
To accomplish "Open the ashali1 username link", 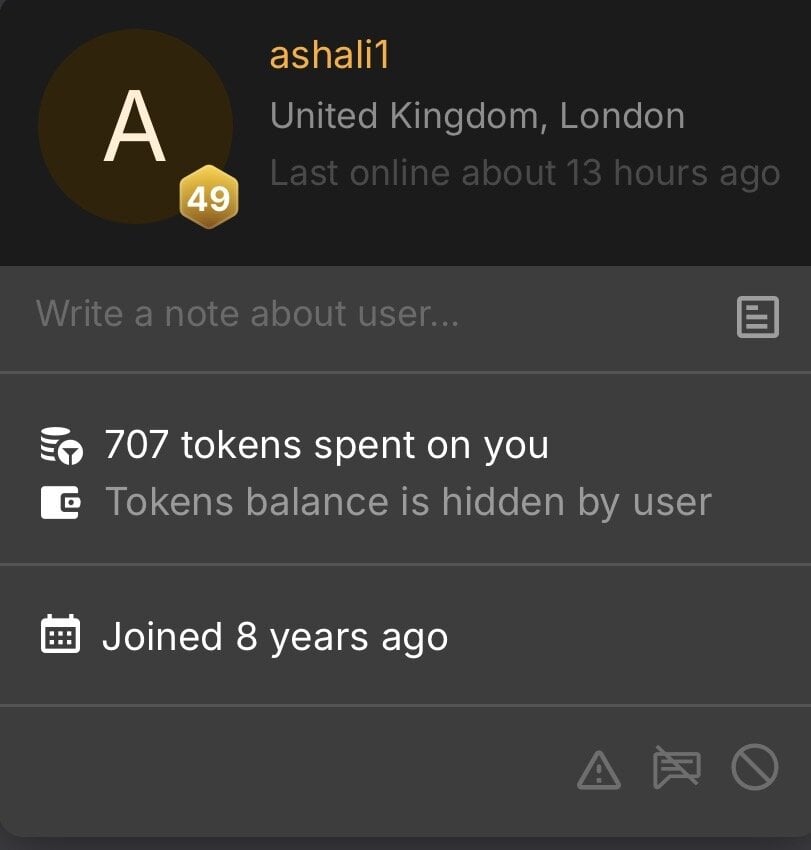I will (x=329, y=56).
